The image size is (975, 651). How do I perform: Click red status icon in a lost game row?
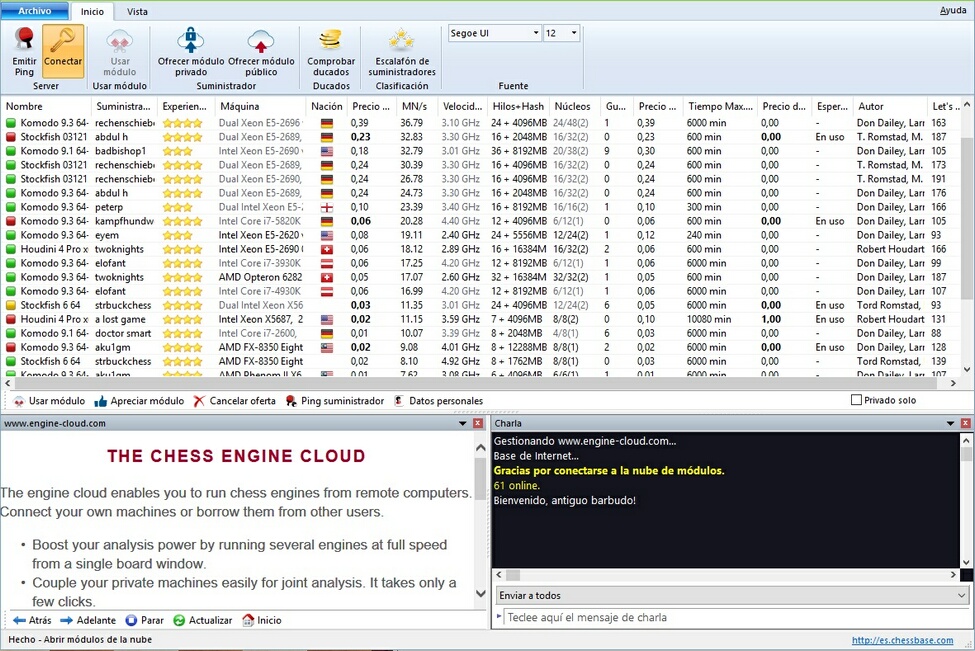pos(11,320)
